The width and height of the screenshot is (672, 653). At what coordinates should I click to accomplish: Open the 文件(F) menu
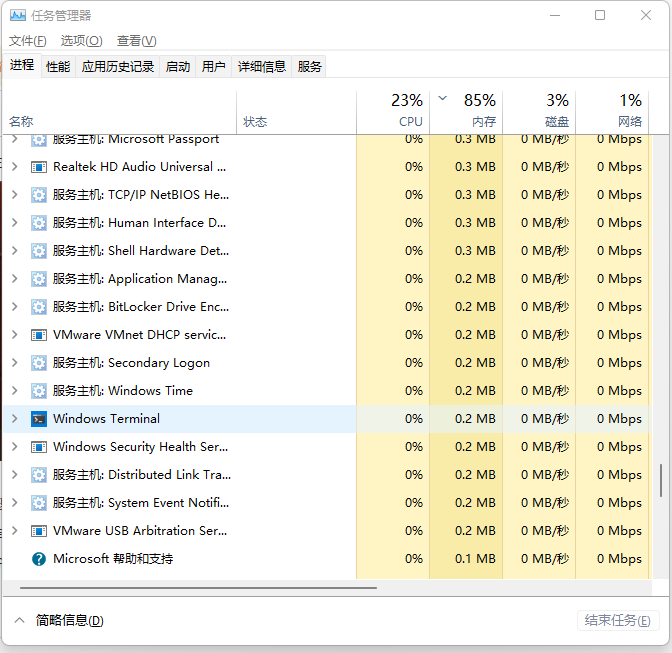[28, 41]
